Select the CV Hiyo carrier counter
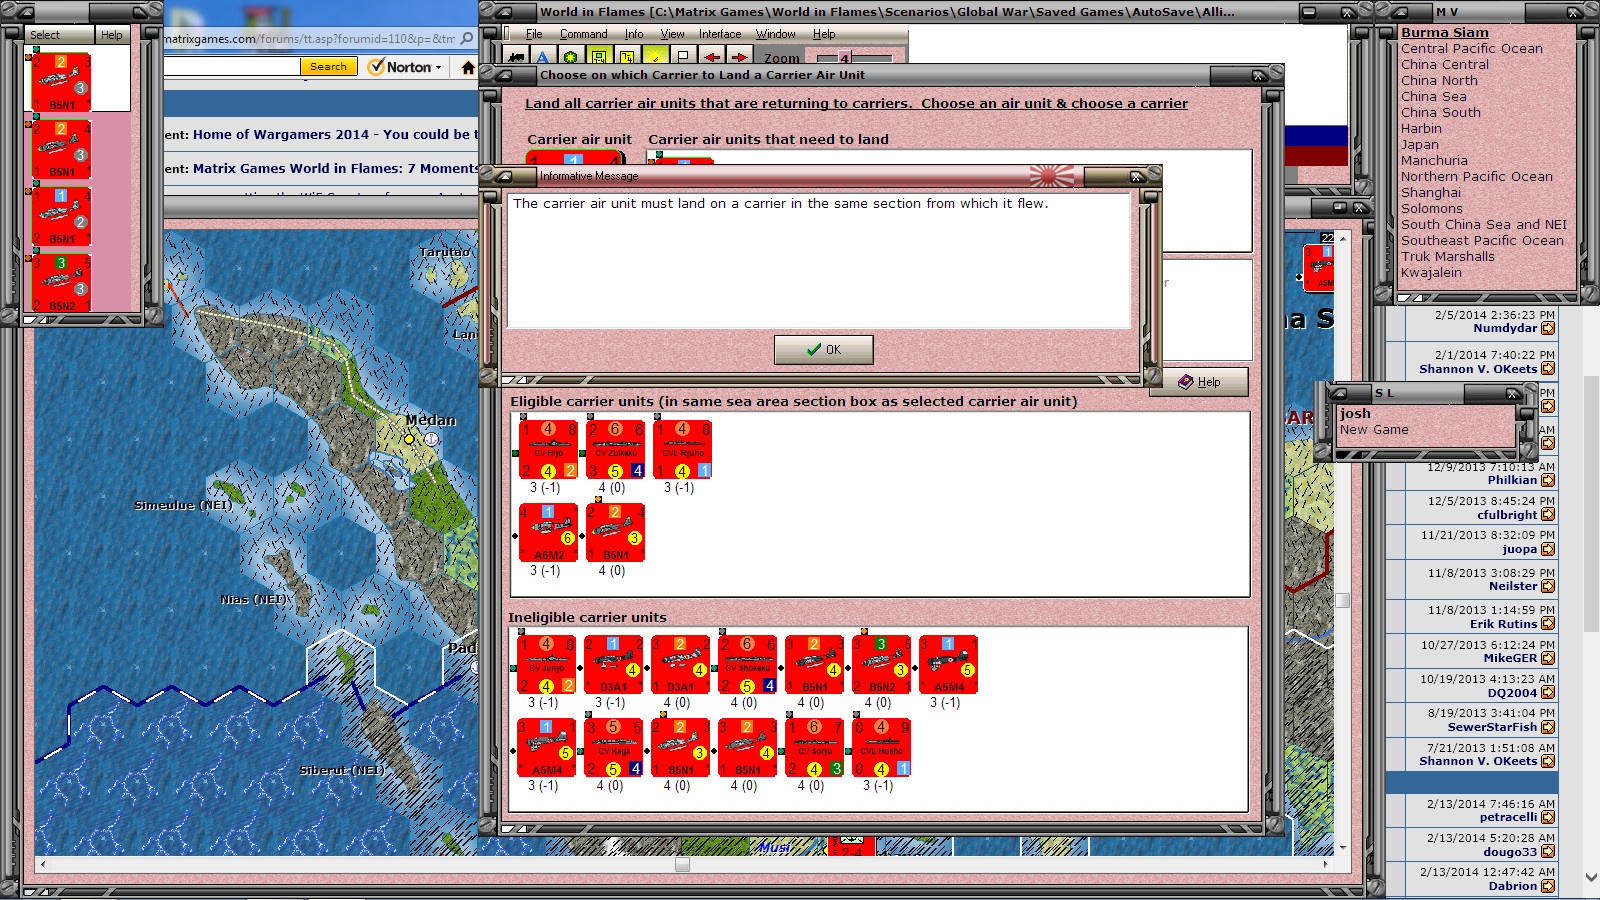 [548, 450]
